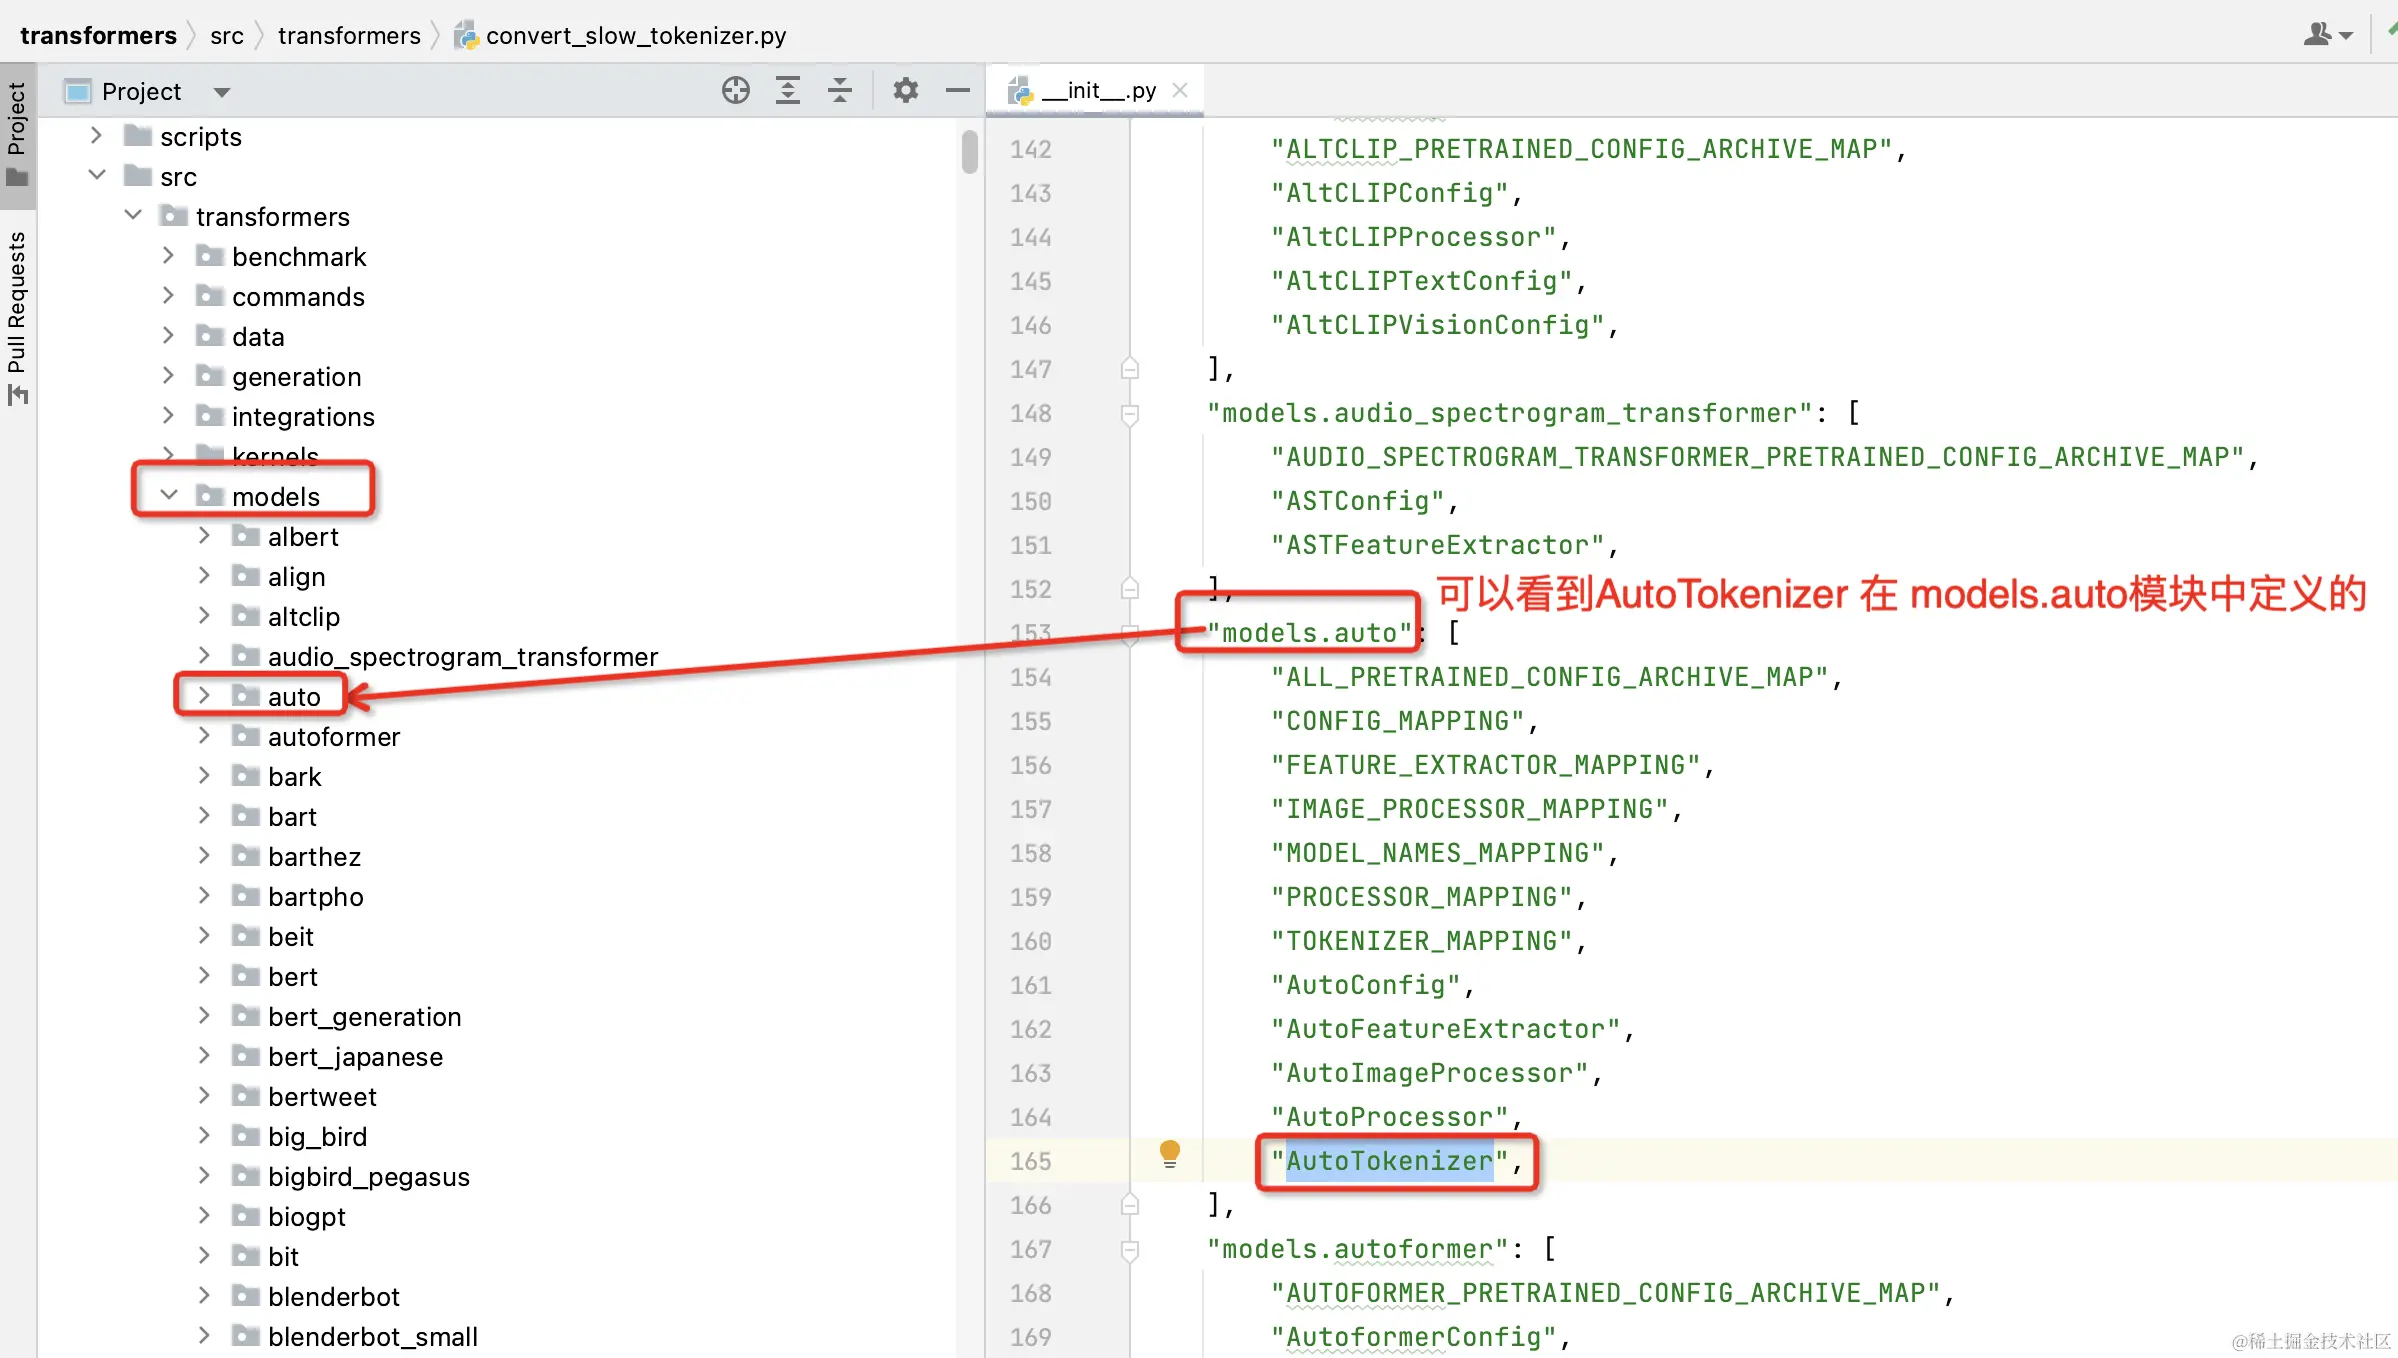The height and width of the screenshot is (1358, 2398).
Task: Close the __init__.py tab
Action: pyautogui.click(x=1180, y=91)
